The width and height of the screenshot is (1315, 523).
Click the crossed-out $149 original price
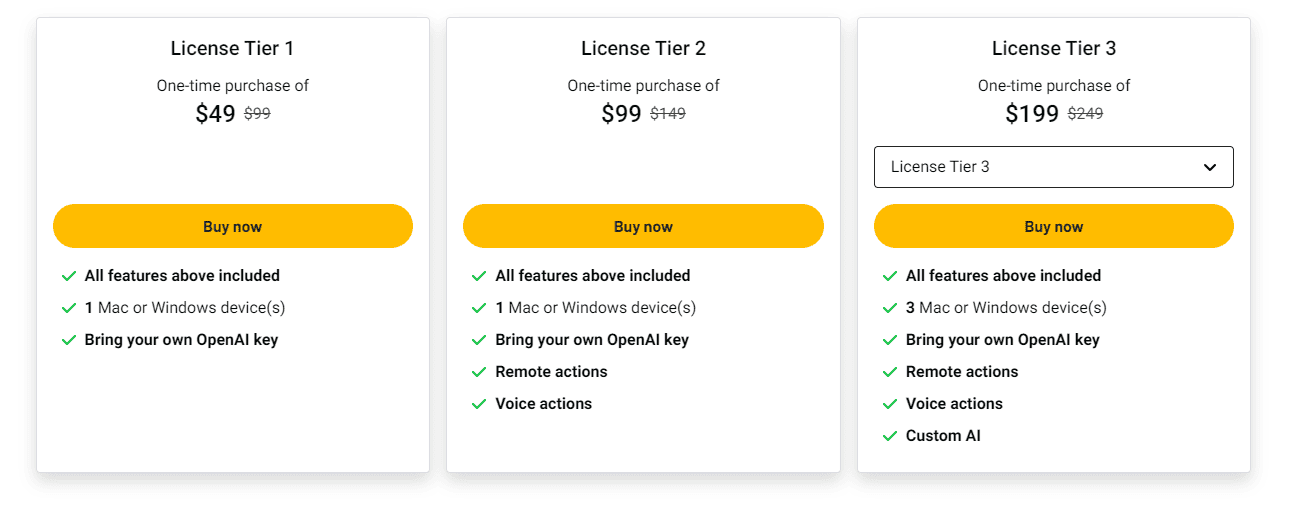pos(668,114)
